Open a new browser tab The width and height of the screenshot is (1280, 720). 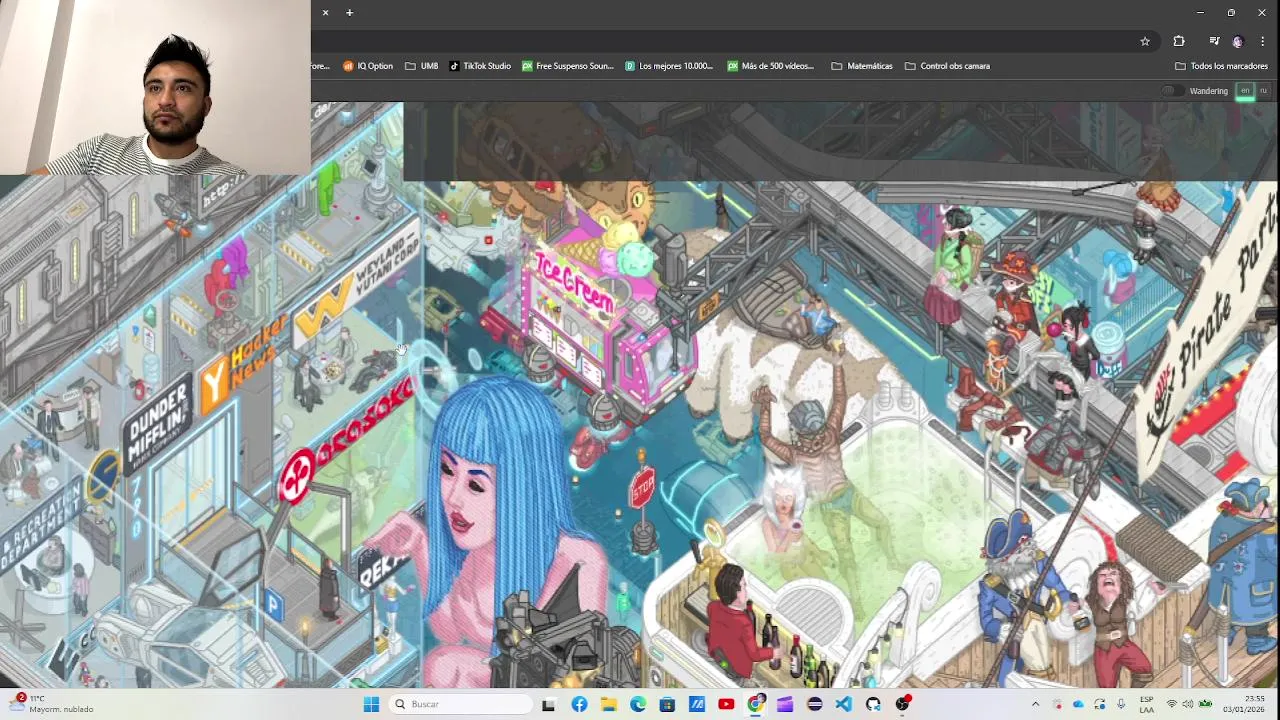[x=349, y=13]
